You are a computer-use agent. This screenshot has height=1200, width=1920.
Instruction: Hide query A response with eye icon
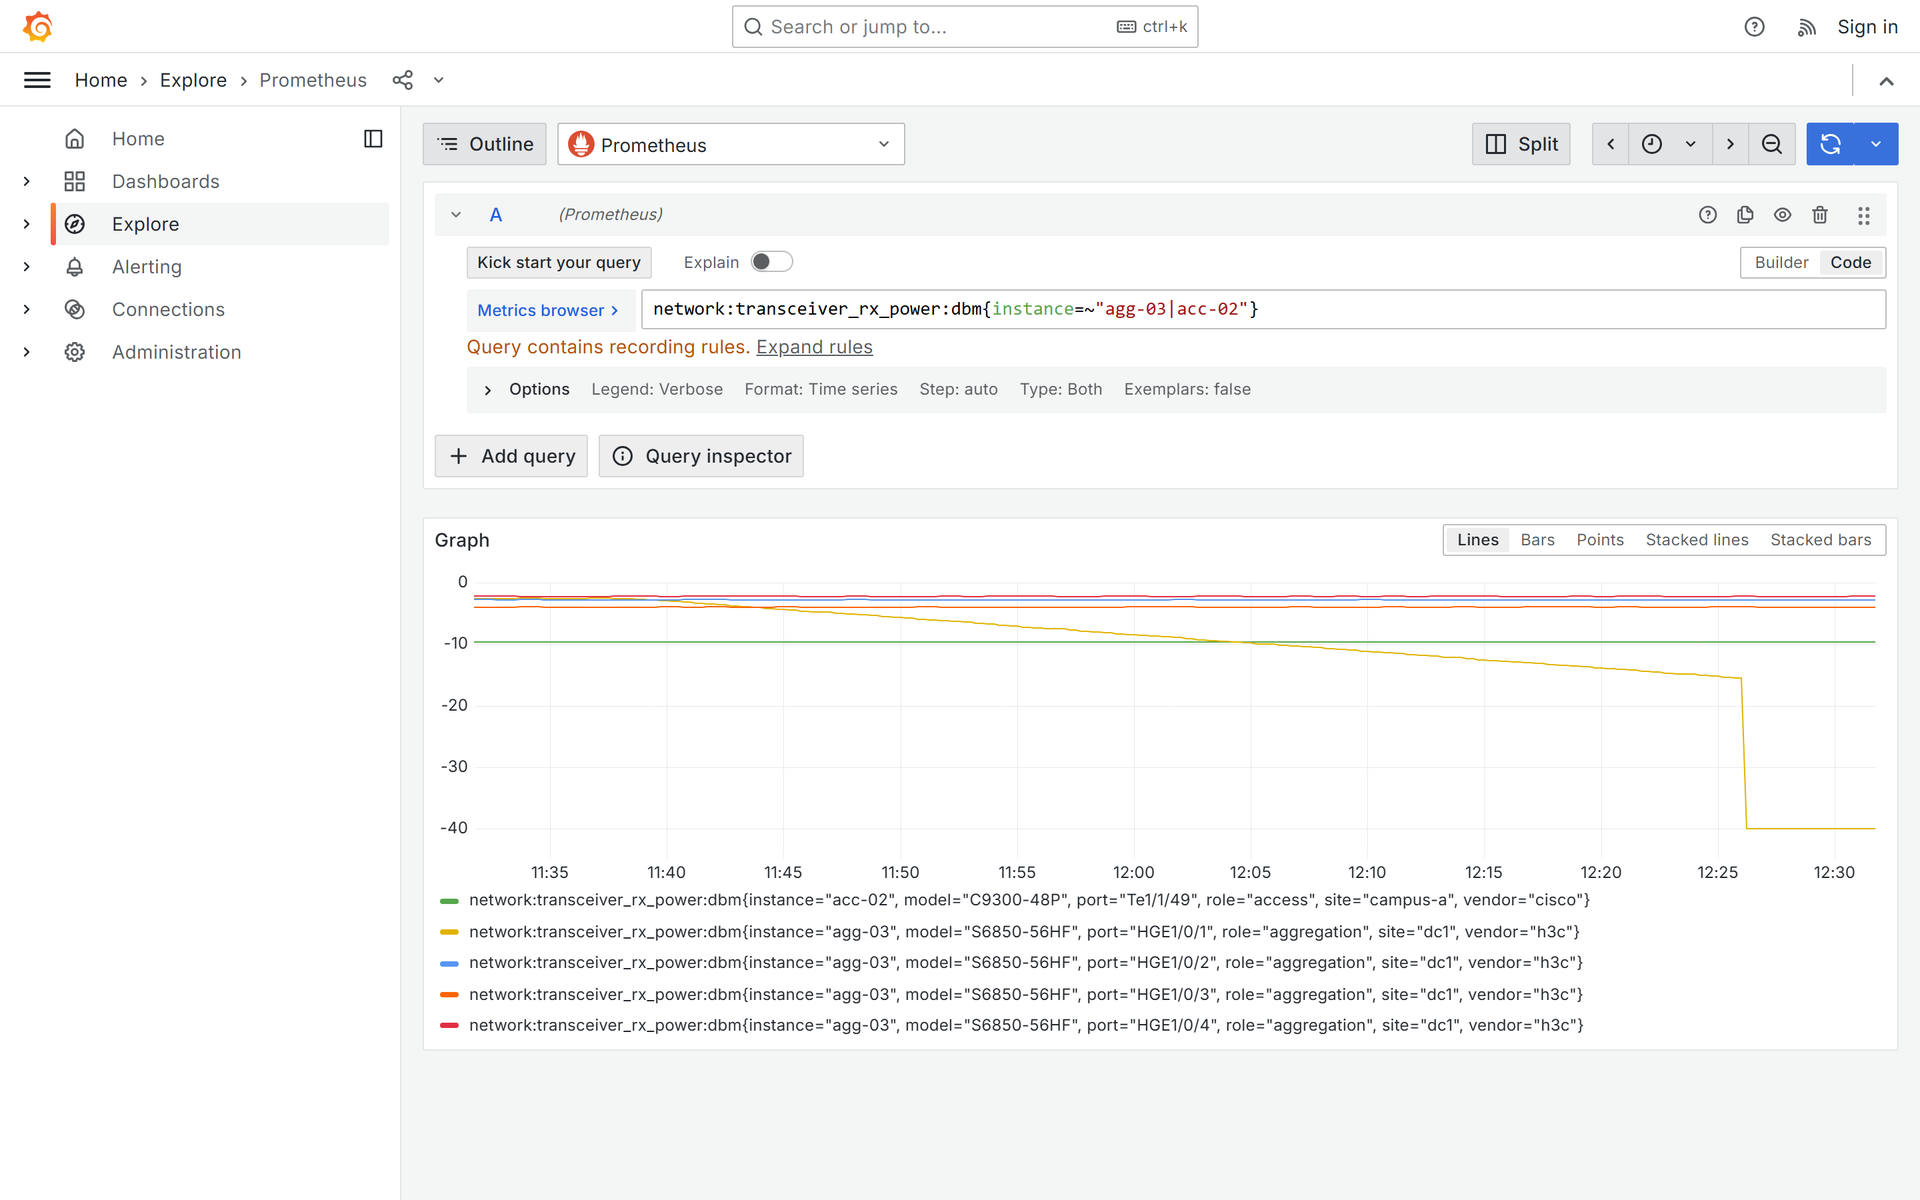coord(1782,215)
